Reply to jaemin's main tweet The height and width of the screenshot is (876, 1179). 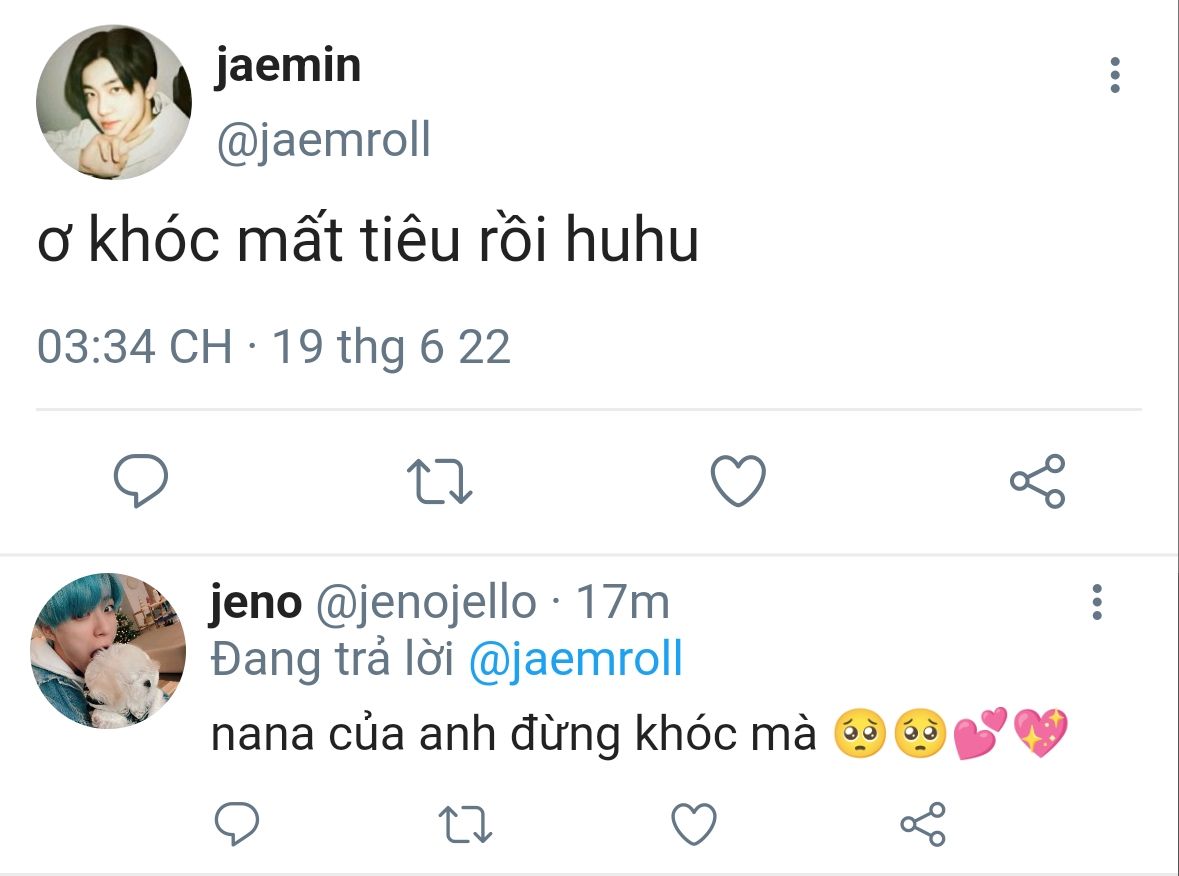click(x=140, y=482)
